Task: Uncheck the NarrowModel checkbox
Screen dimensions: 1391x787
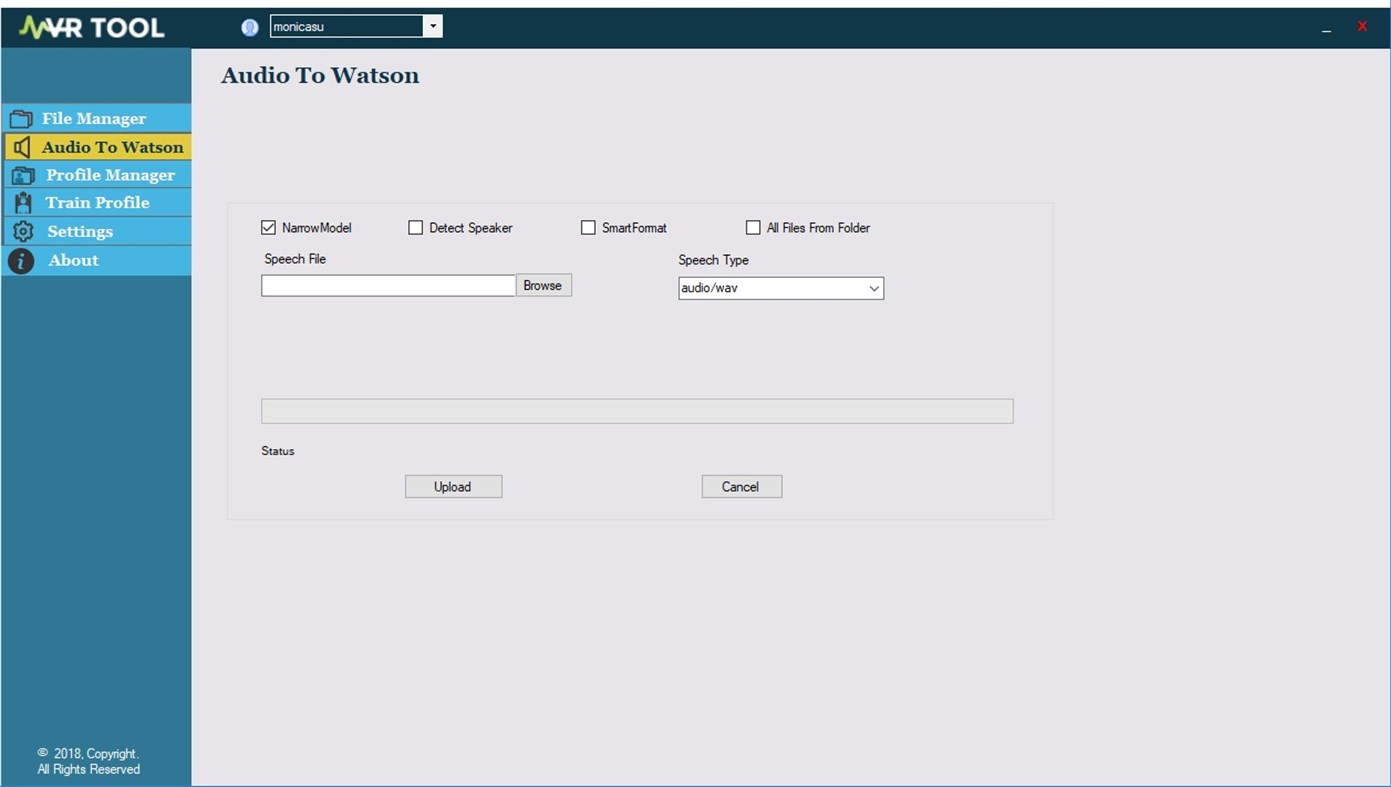Action: (x=267, y=227)
